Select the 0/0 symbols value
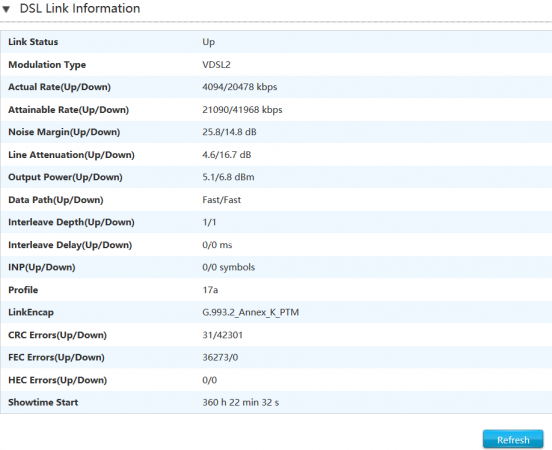Image resolution: width=552 pixels, height=450 pixels. point(228,267)
